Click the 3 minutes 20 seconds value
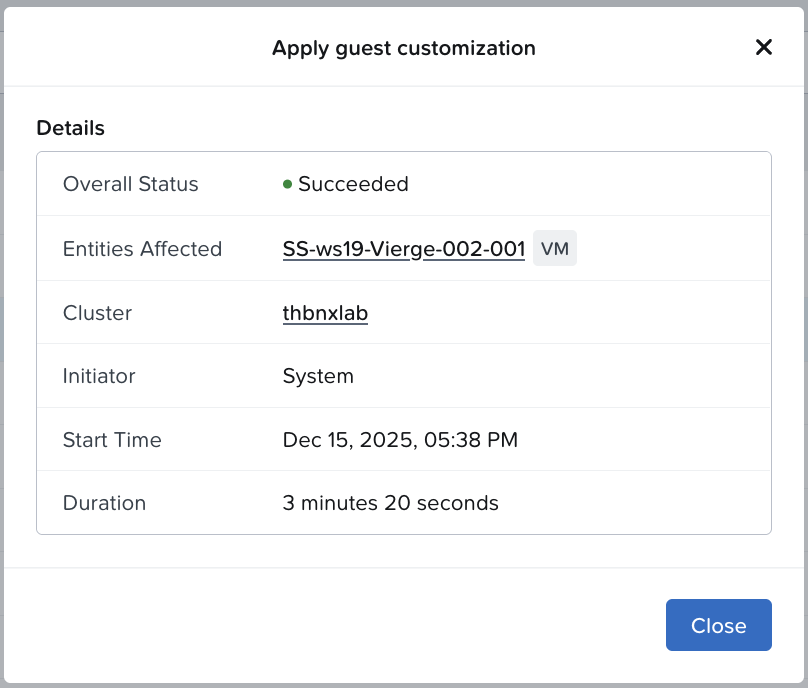The width and height of the screenshot is (808, 688). (x=390, y=503)
